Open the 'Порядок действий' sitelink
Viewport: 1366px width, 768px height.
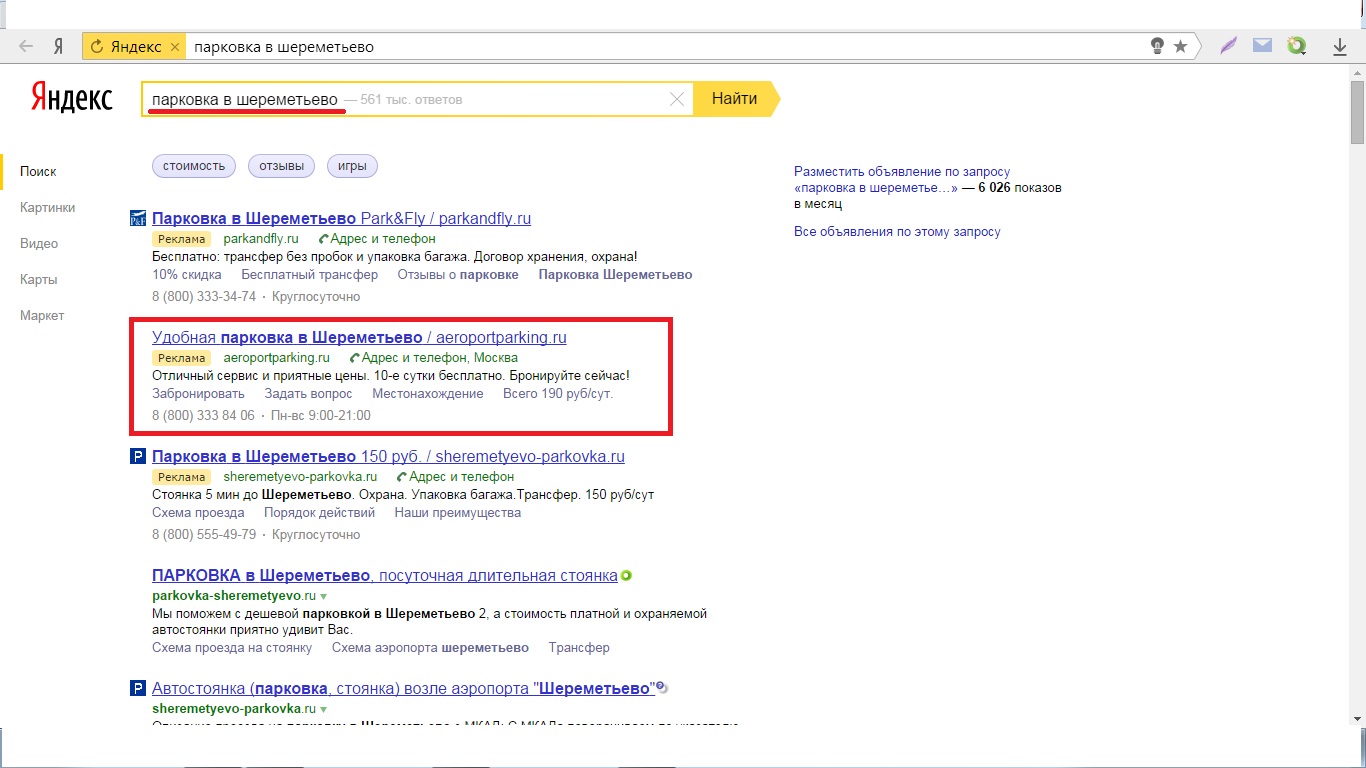pos(320,513)
